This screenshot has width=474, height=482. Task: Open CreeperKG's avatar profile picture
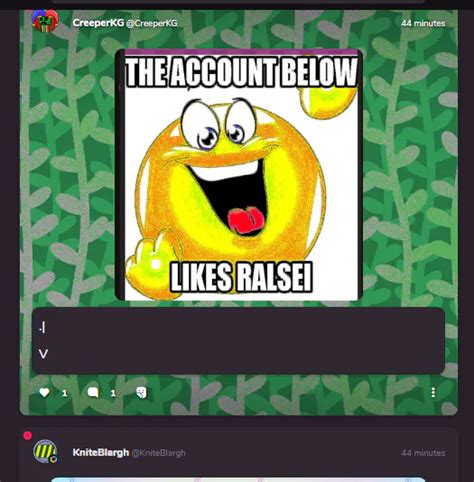click(45, 21)
